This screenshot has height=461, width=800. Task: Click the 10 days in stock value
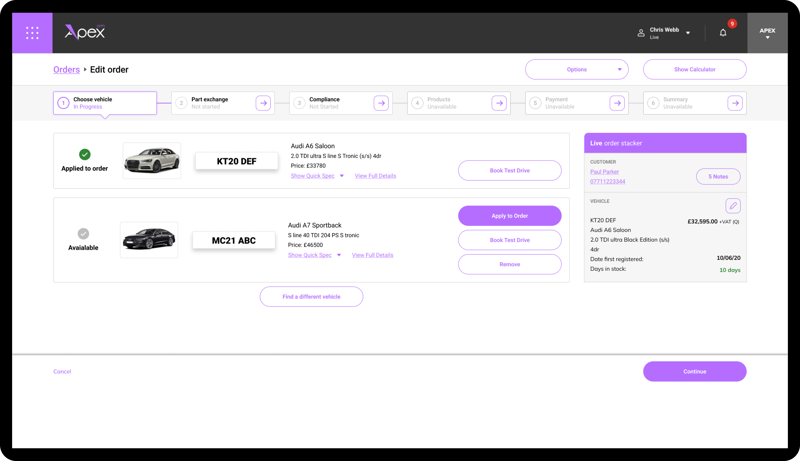point(730,270)
